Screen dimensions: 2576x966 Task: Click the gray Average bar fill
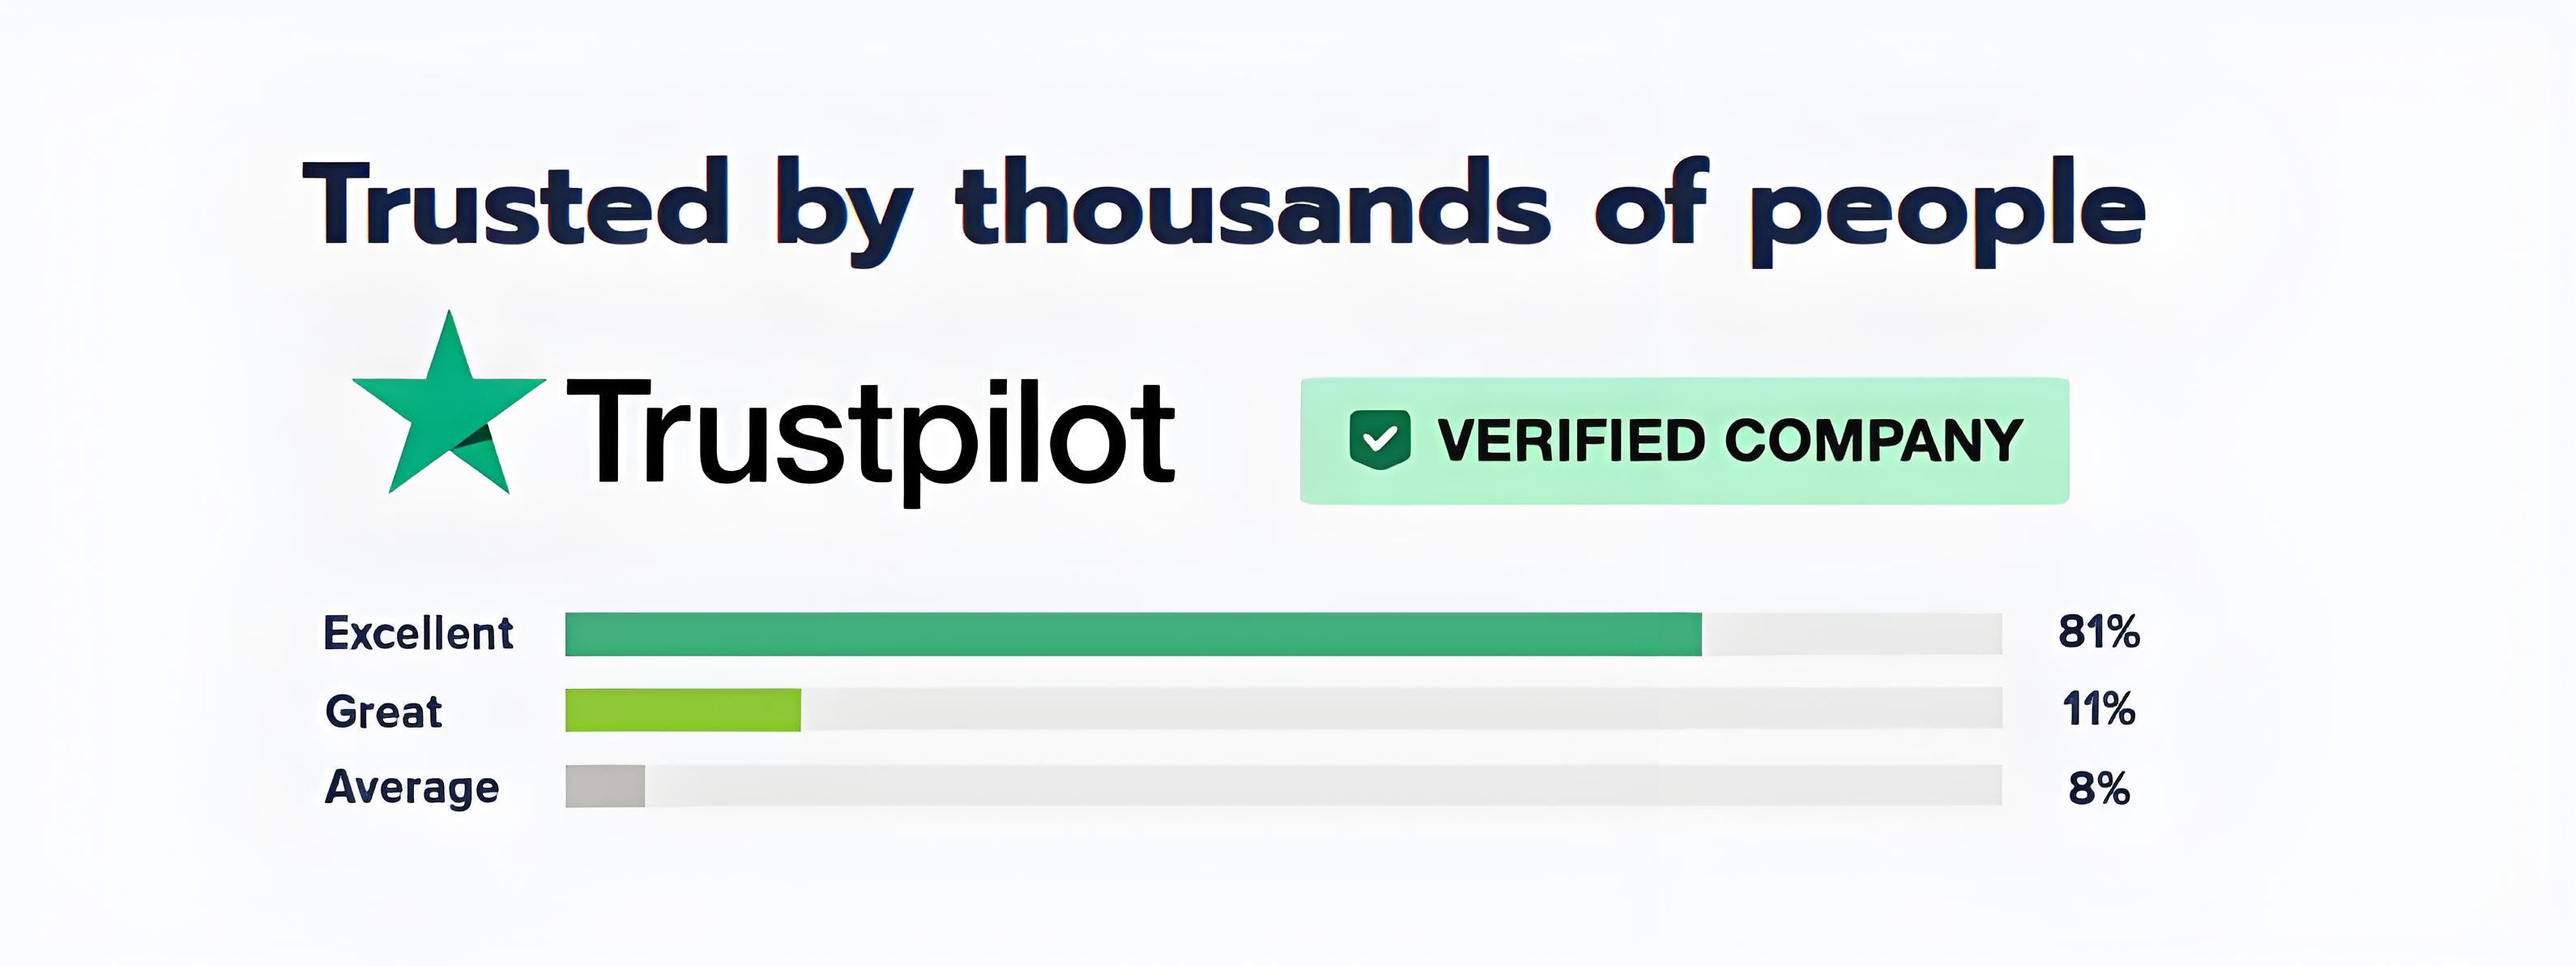tap(605, 786)
